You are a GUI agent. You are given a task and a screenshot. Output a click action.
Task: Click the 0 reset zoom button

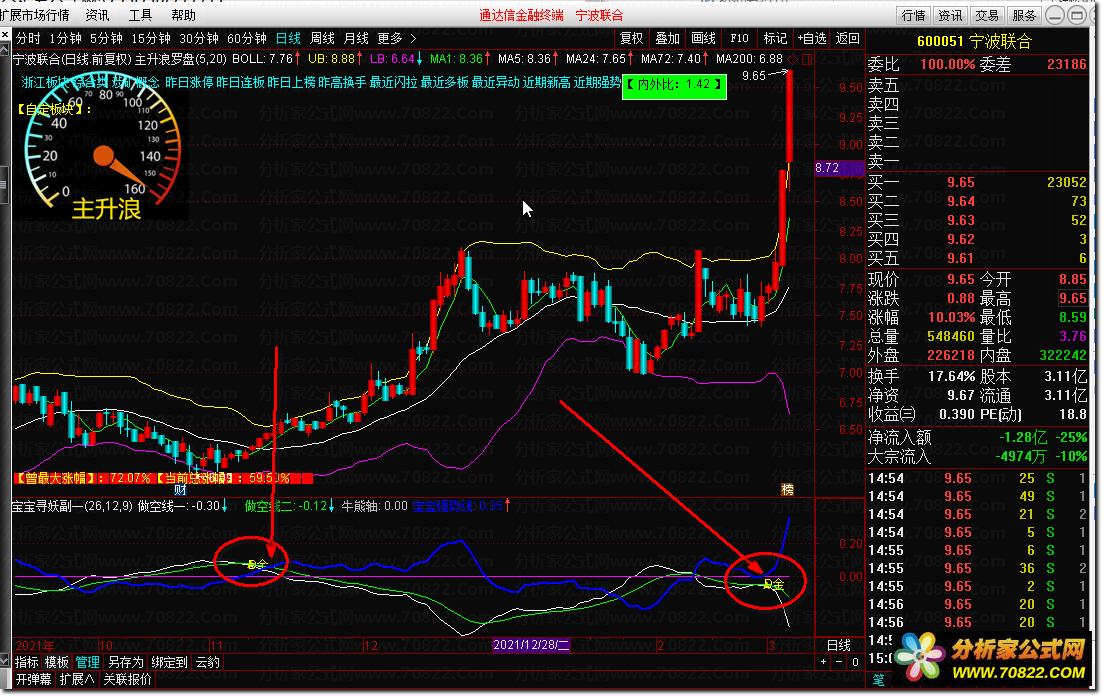coord(855,662)
